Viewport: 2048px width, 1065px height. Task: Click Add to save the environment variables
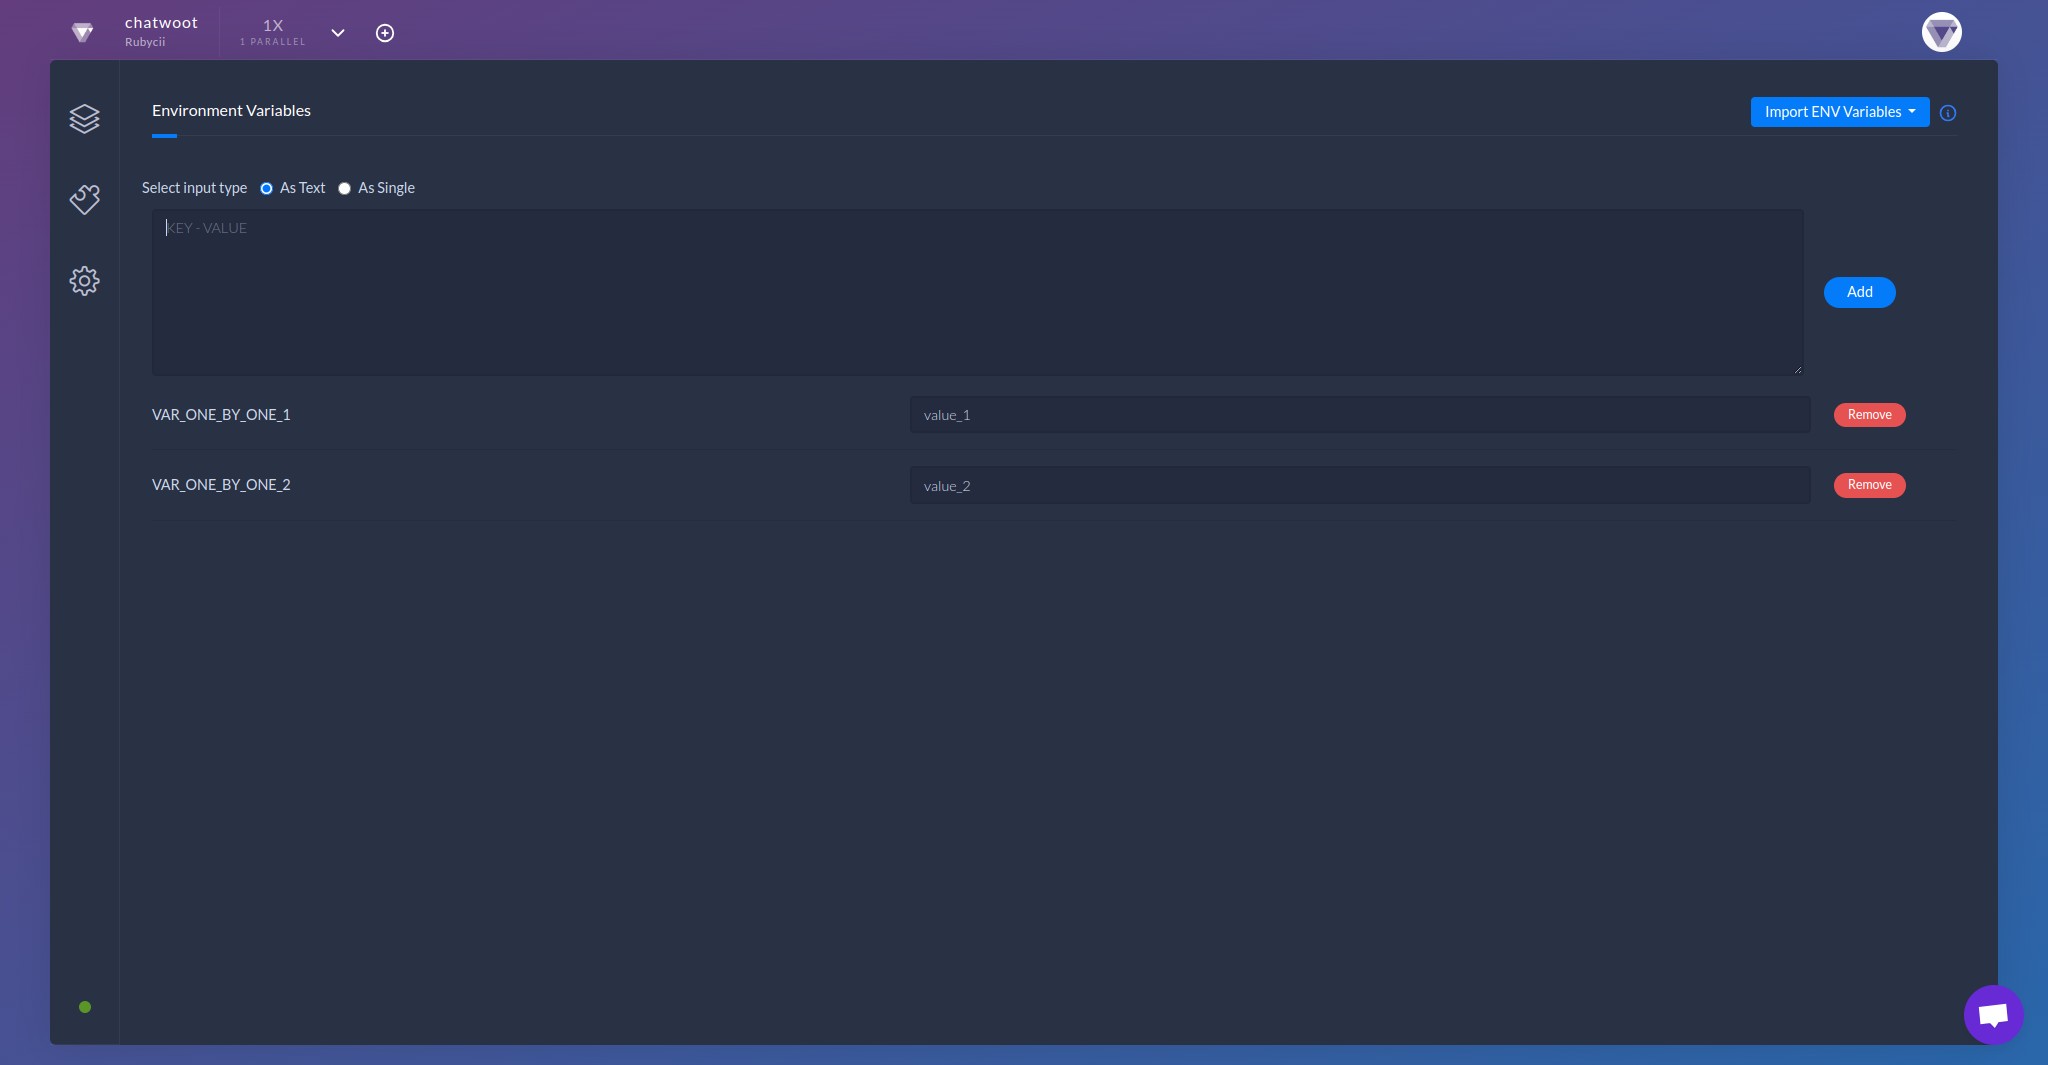pyautogui.click(x=1858, y=292)
